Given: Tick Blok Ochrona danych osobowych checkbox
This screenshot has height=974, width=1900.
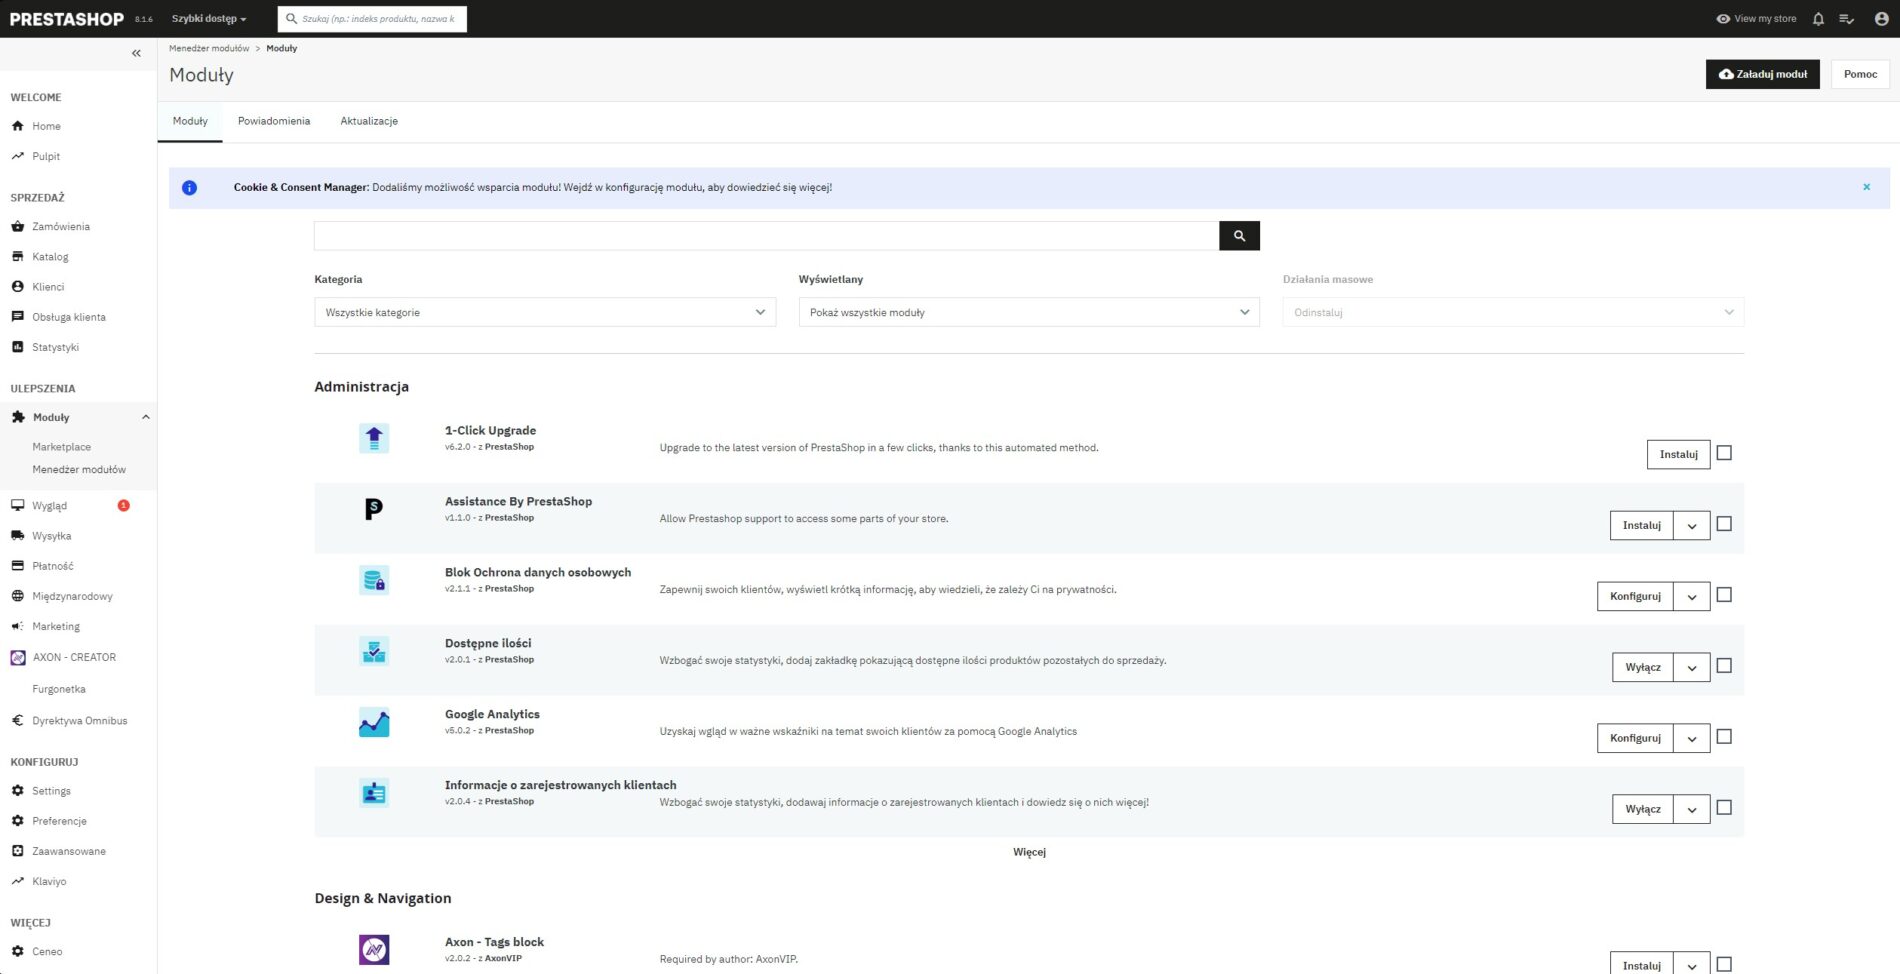Looking at the screenshot, I should pos(1724,595).
